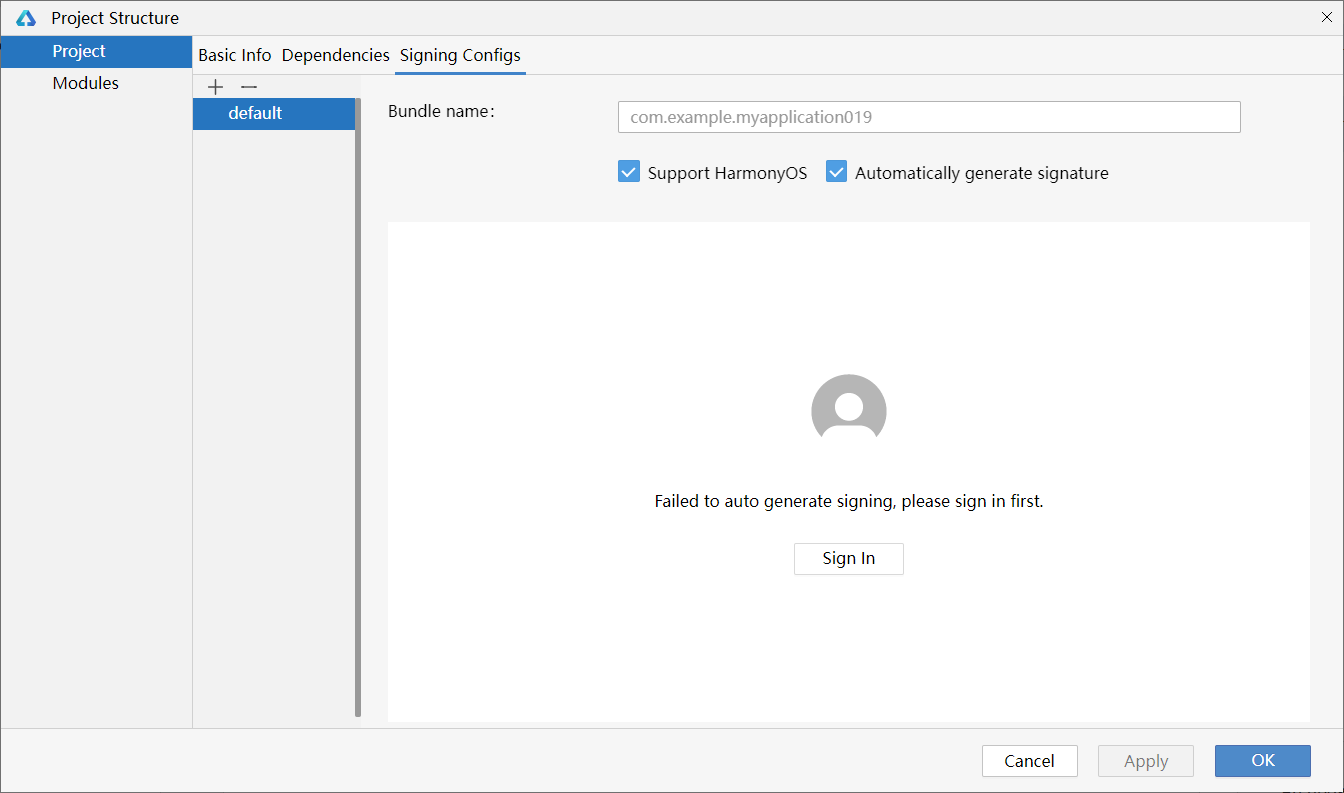Uncheck Automatically generate signature checkbox
The width and height of the screenshot is (1344, 793).
(x=836, y=172)
